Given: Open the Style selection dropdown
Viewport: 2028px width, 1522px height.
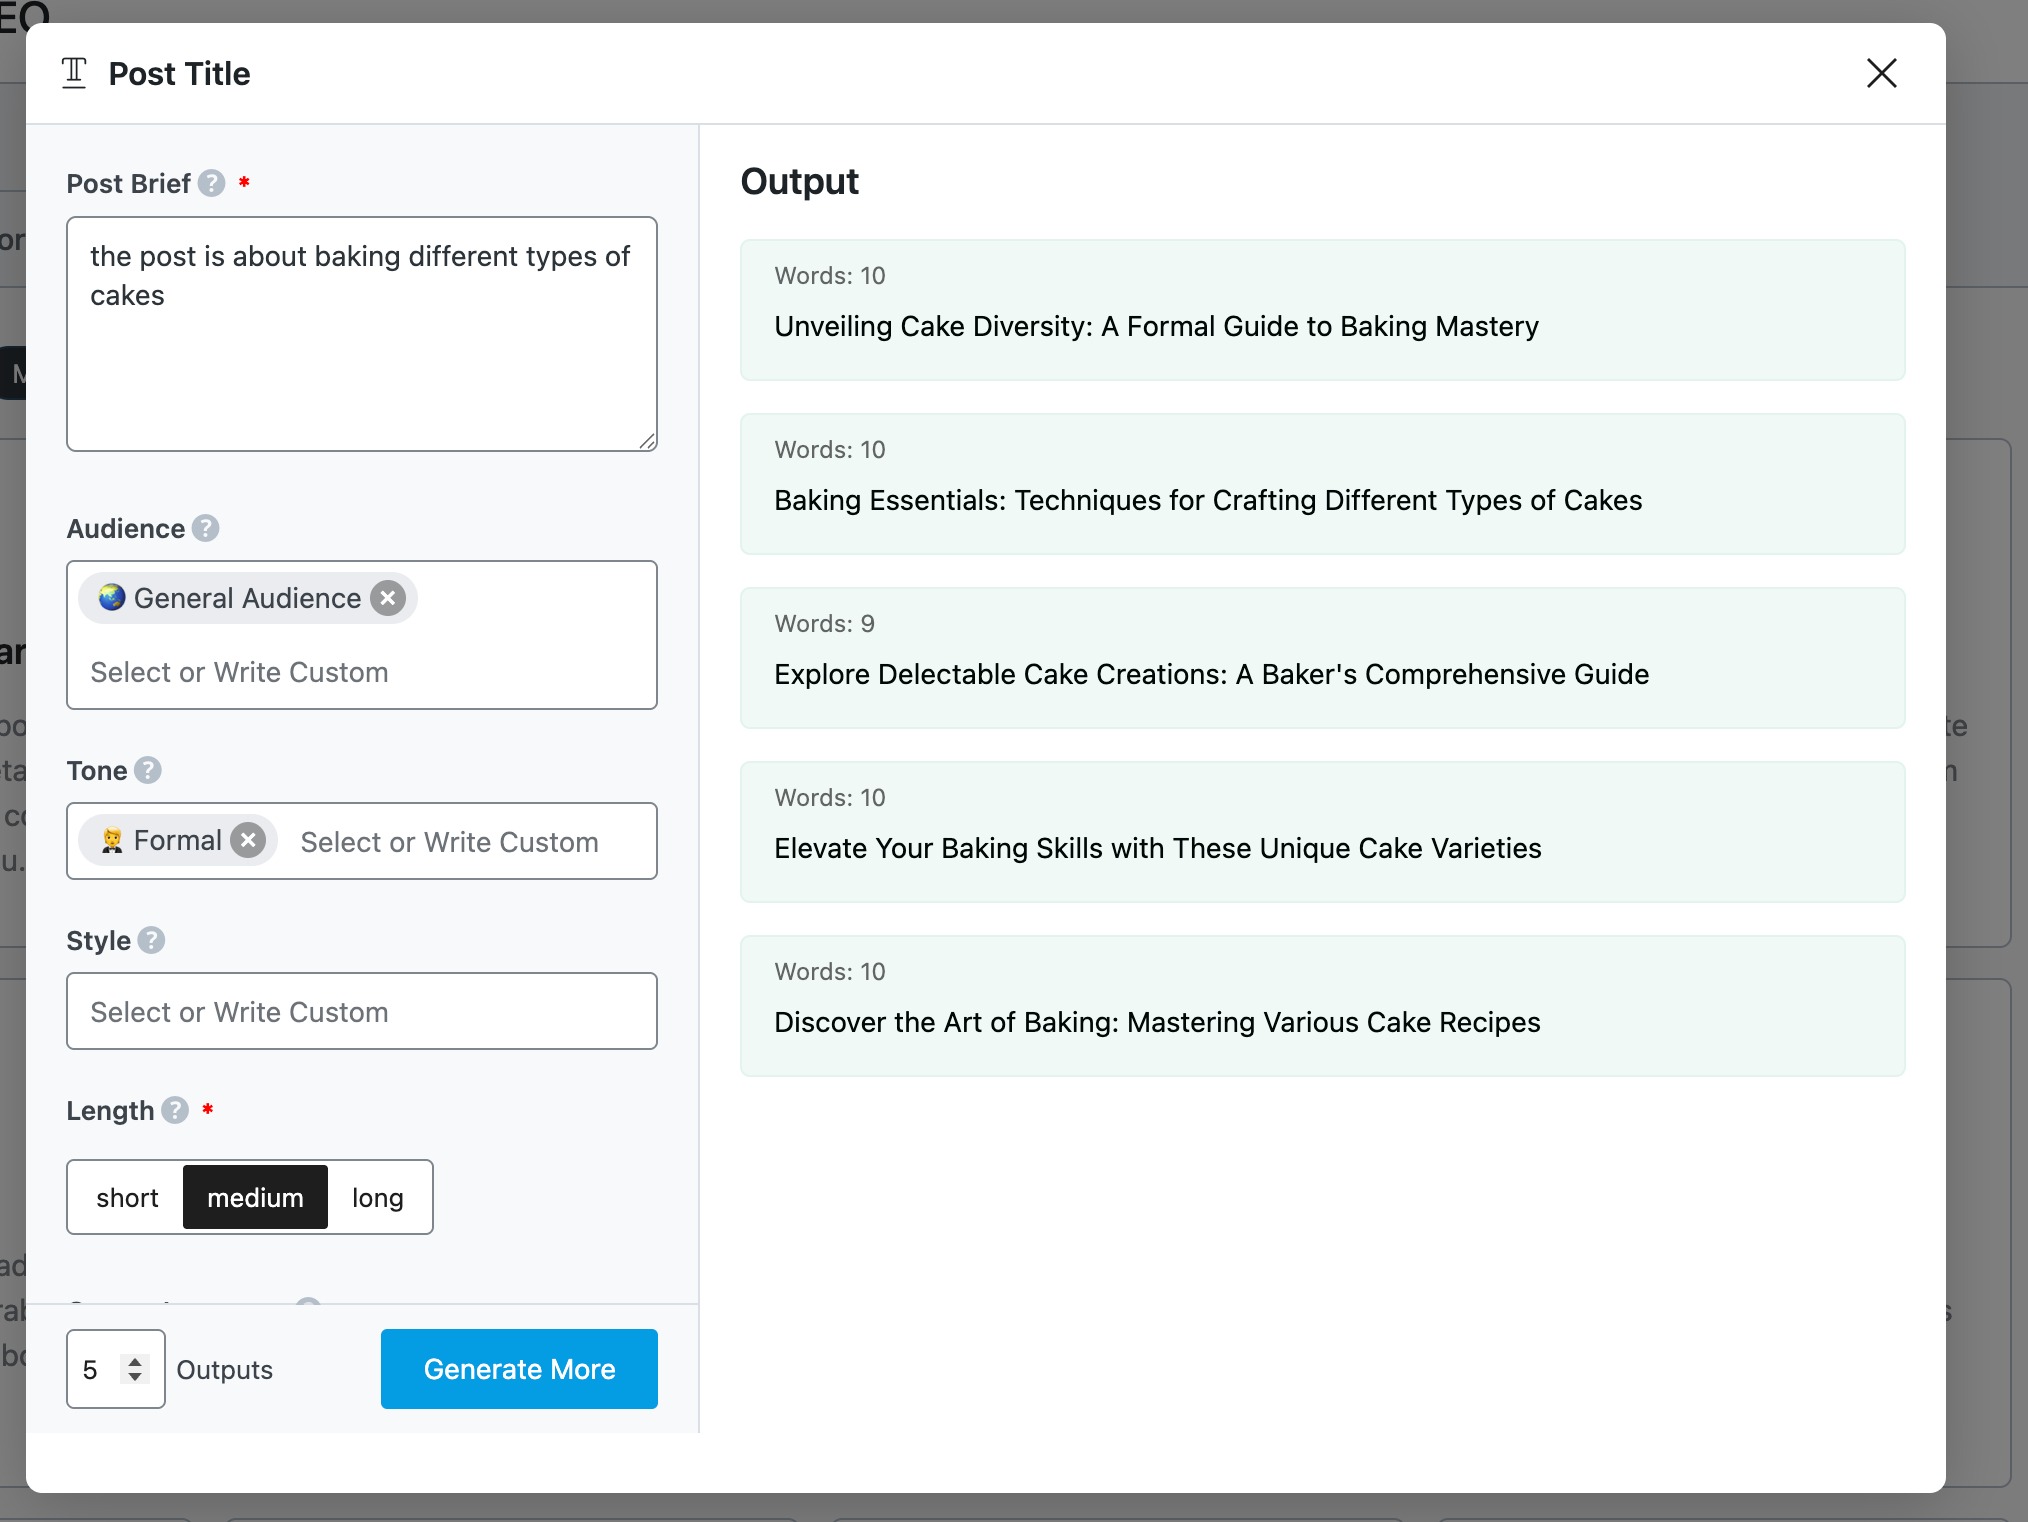Looking at the screenshot, I should pyautogui.click(x=361, y=1011).
